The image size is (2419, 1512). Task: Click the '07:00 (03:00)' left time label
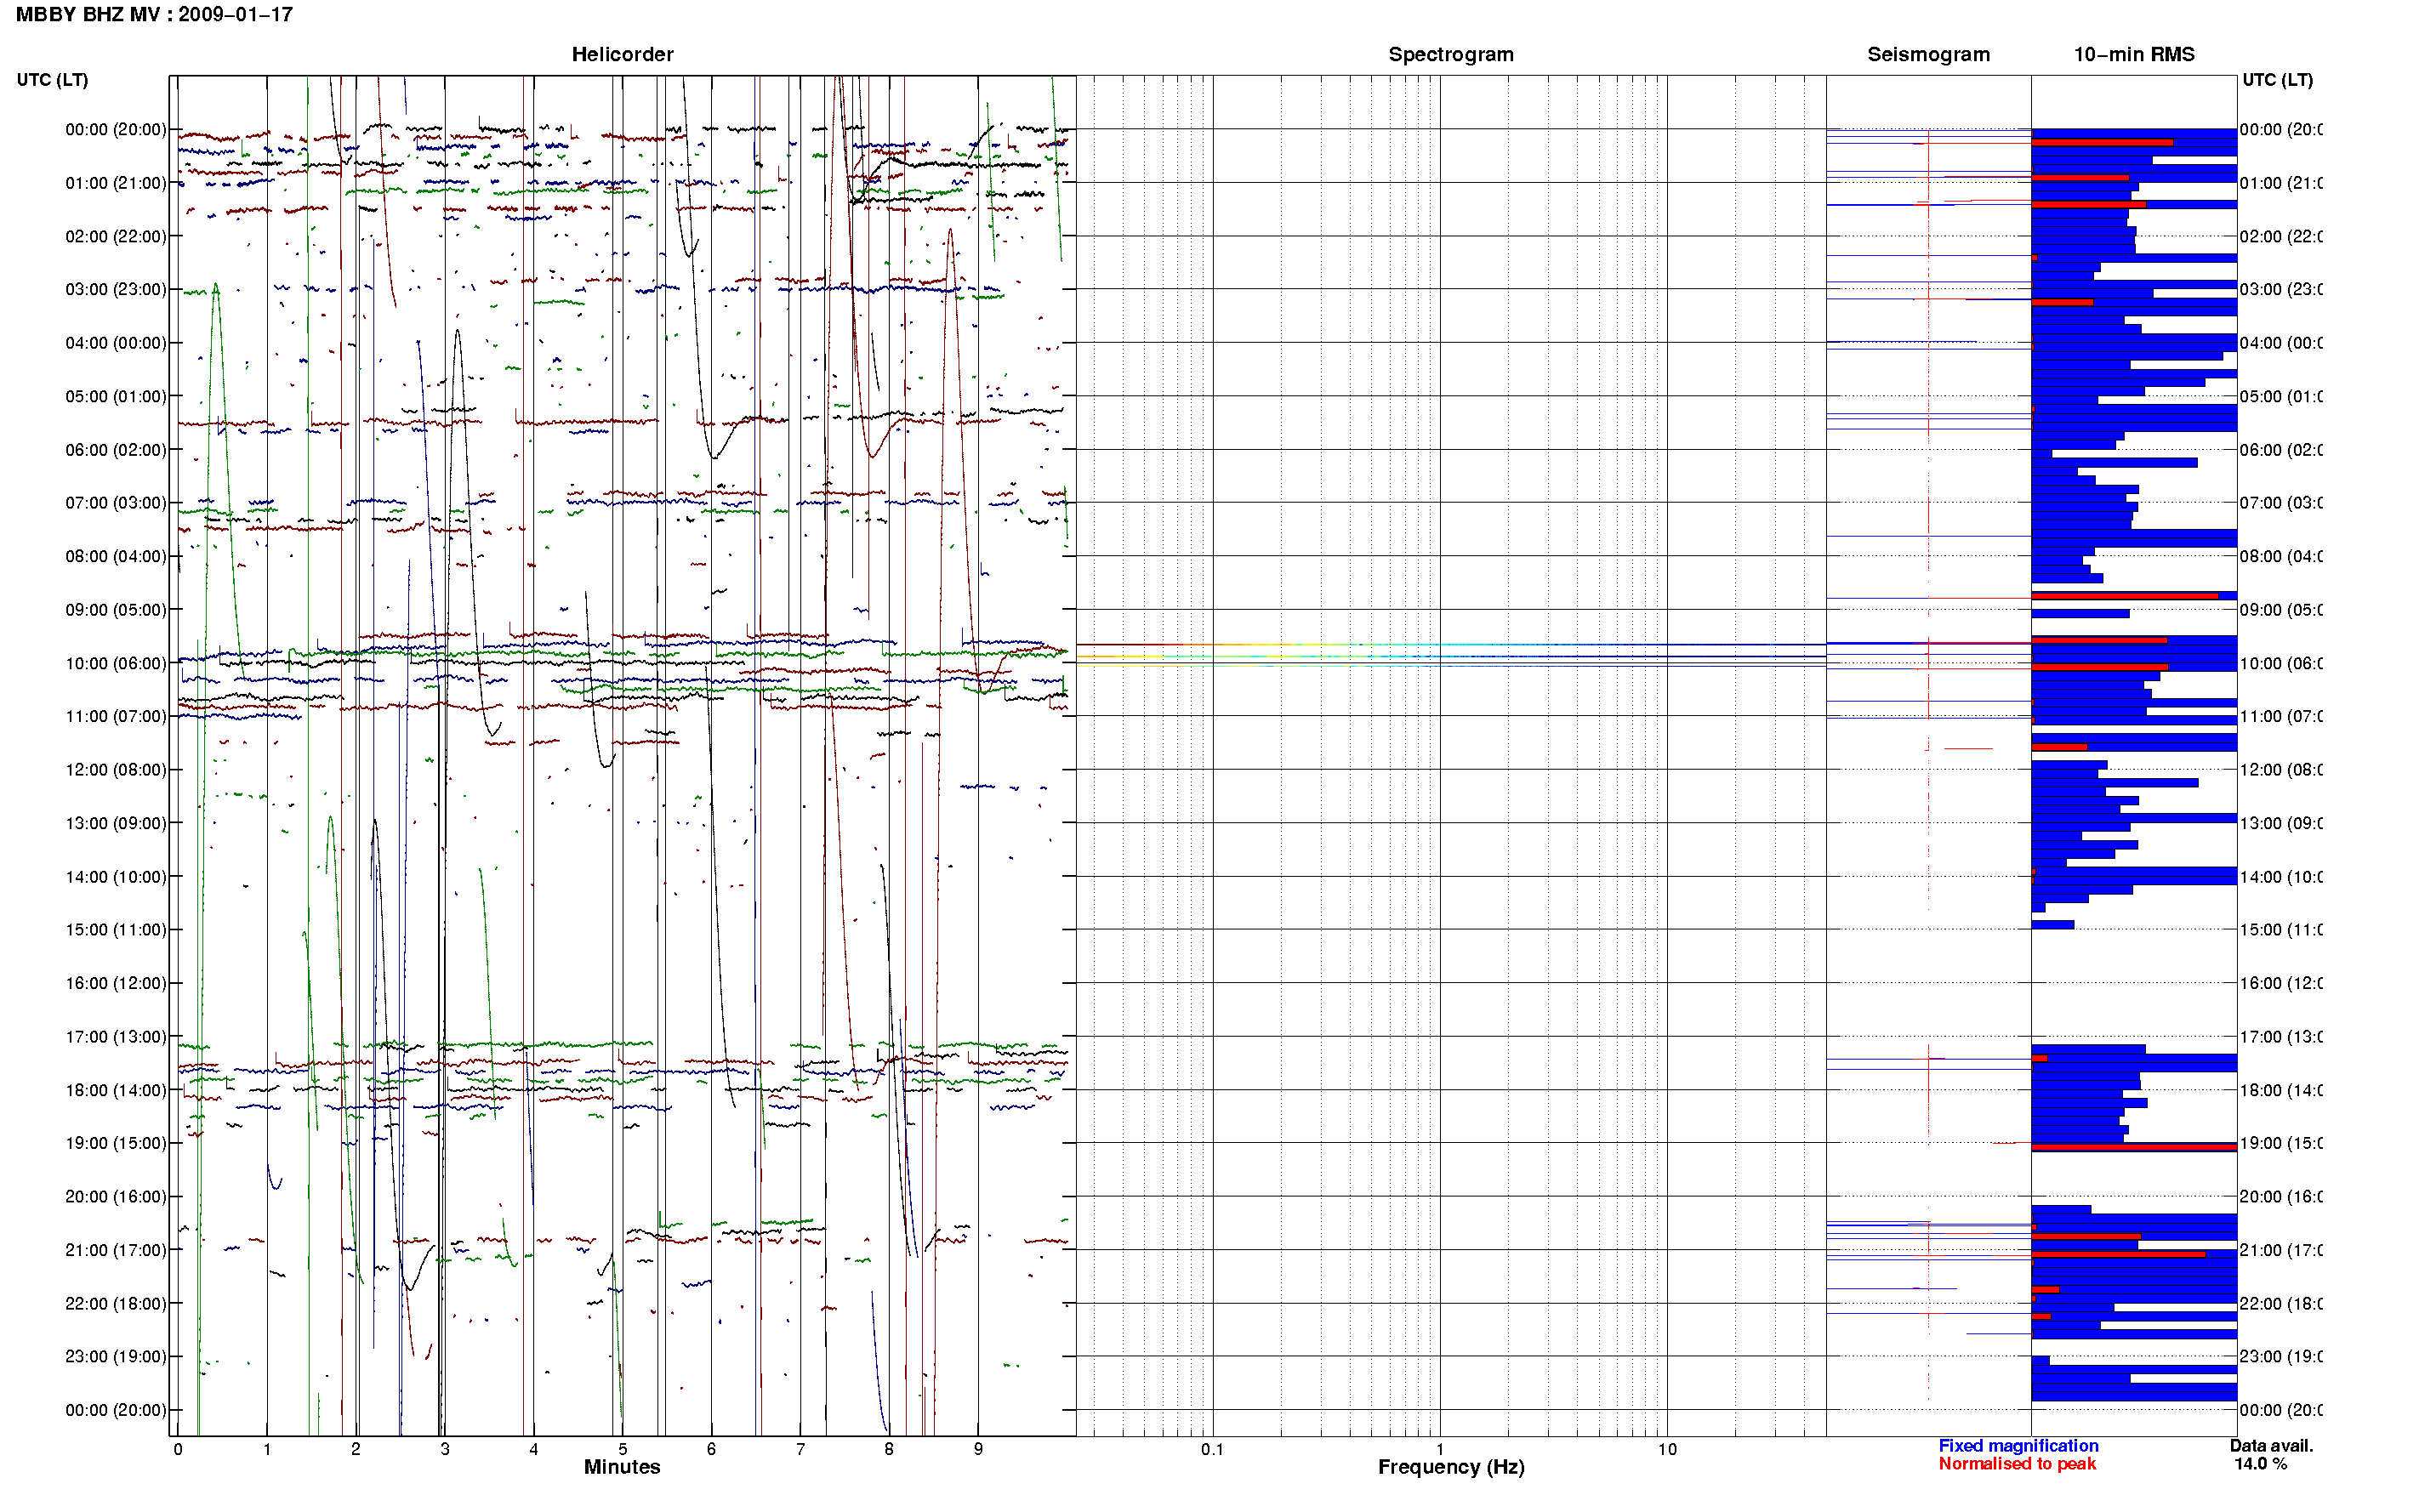(x=116, y=502)
